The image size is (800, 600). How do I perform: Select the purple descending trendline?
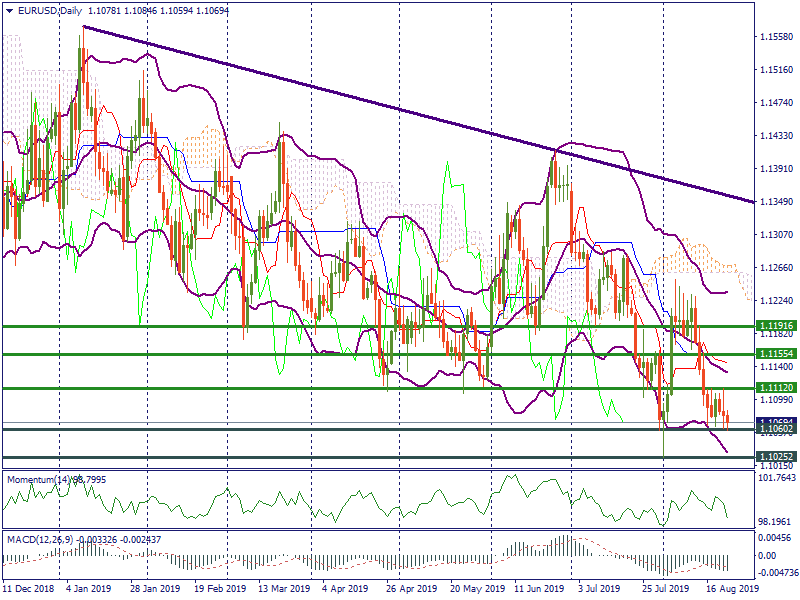(400, 110)
